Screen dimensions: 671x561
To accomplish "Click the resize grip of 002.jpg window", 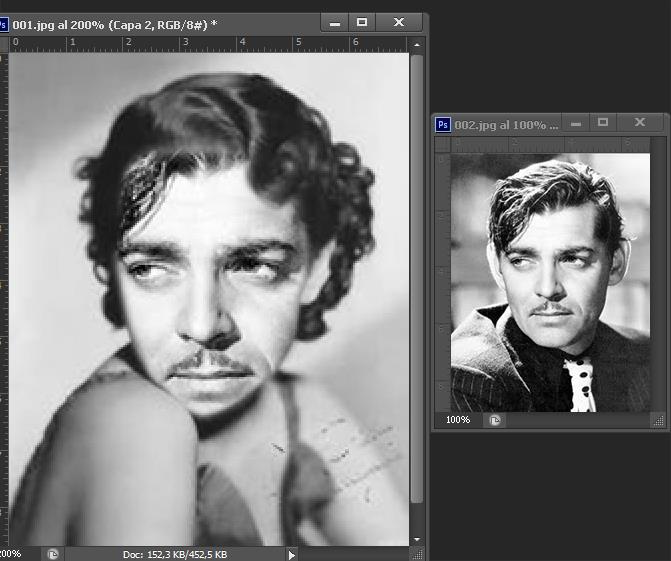I will tap(659, 421).
